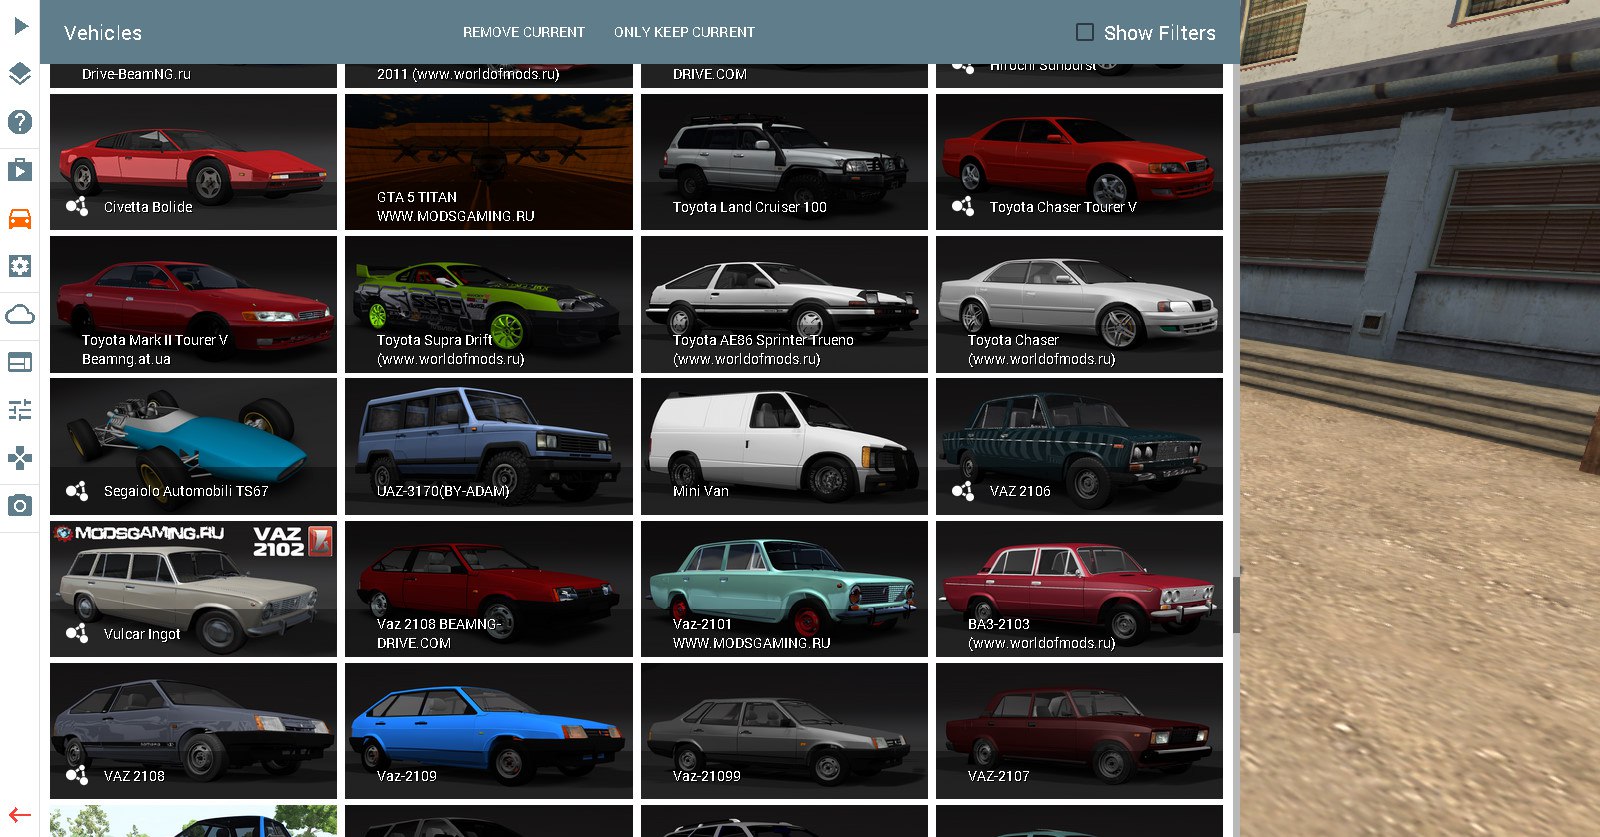Viewport: 1600px width, 837px height.
Task: Open the gamepad controls icon in the sidebar
Action: pos(20,458)
